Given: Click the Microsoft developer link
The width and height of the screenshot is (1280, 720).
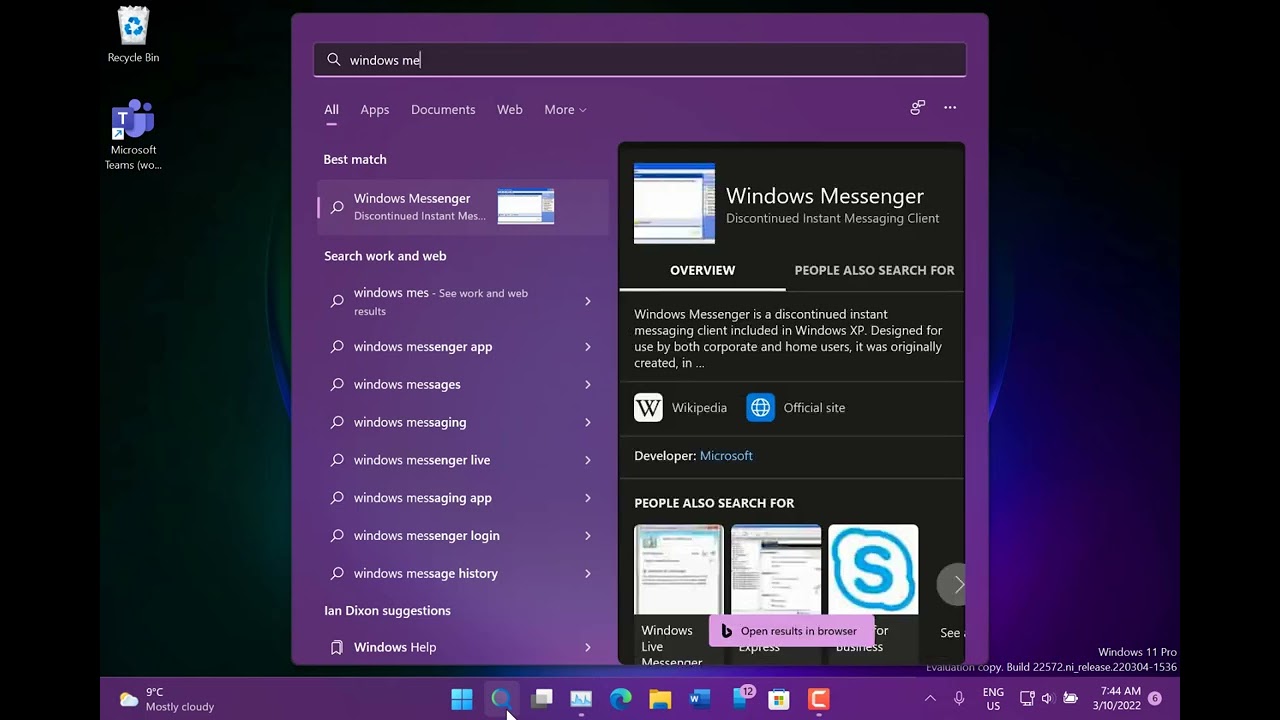Looking at the screenshot, I should (726, 456).
